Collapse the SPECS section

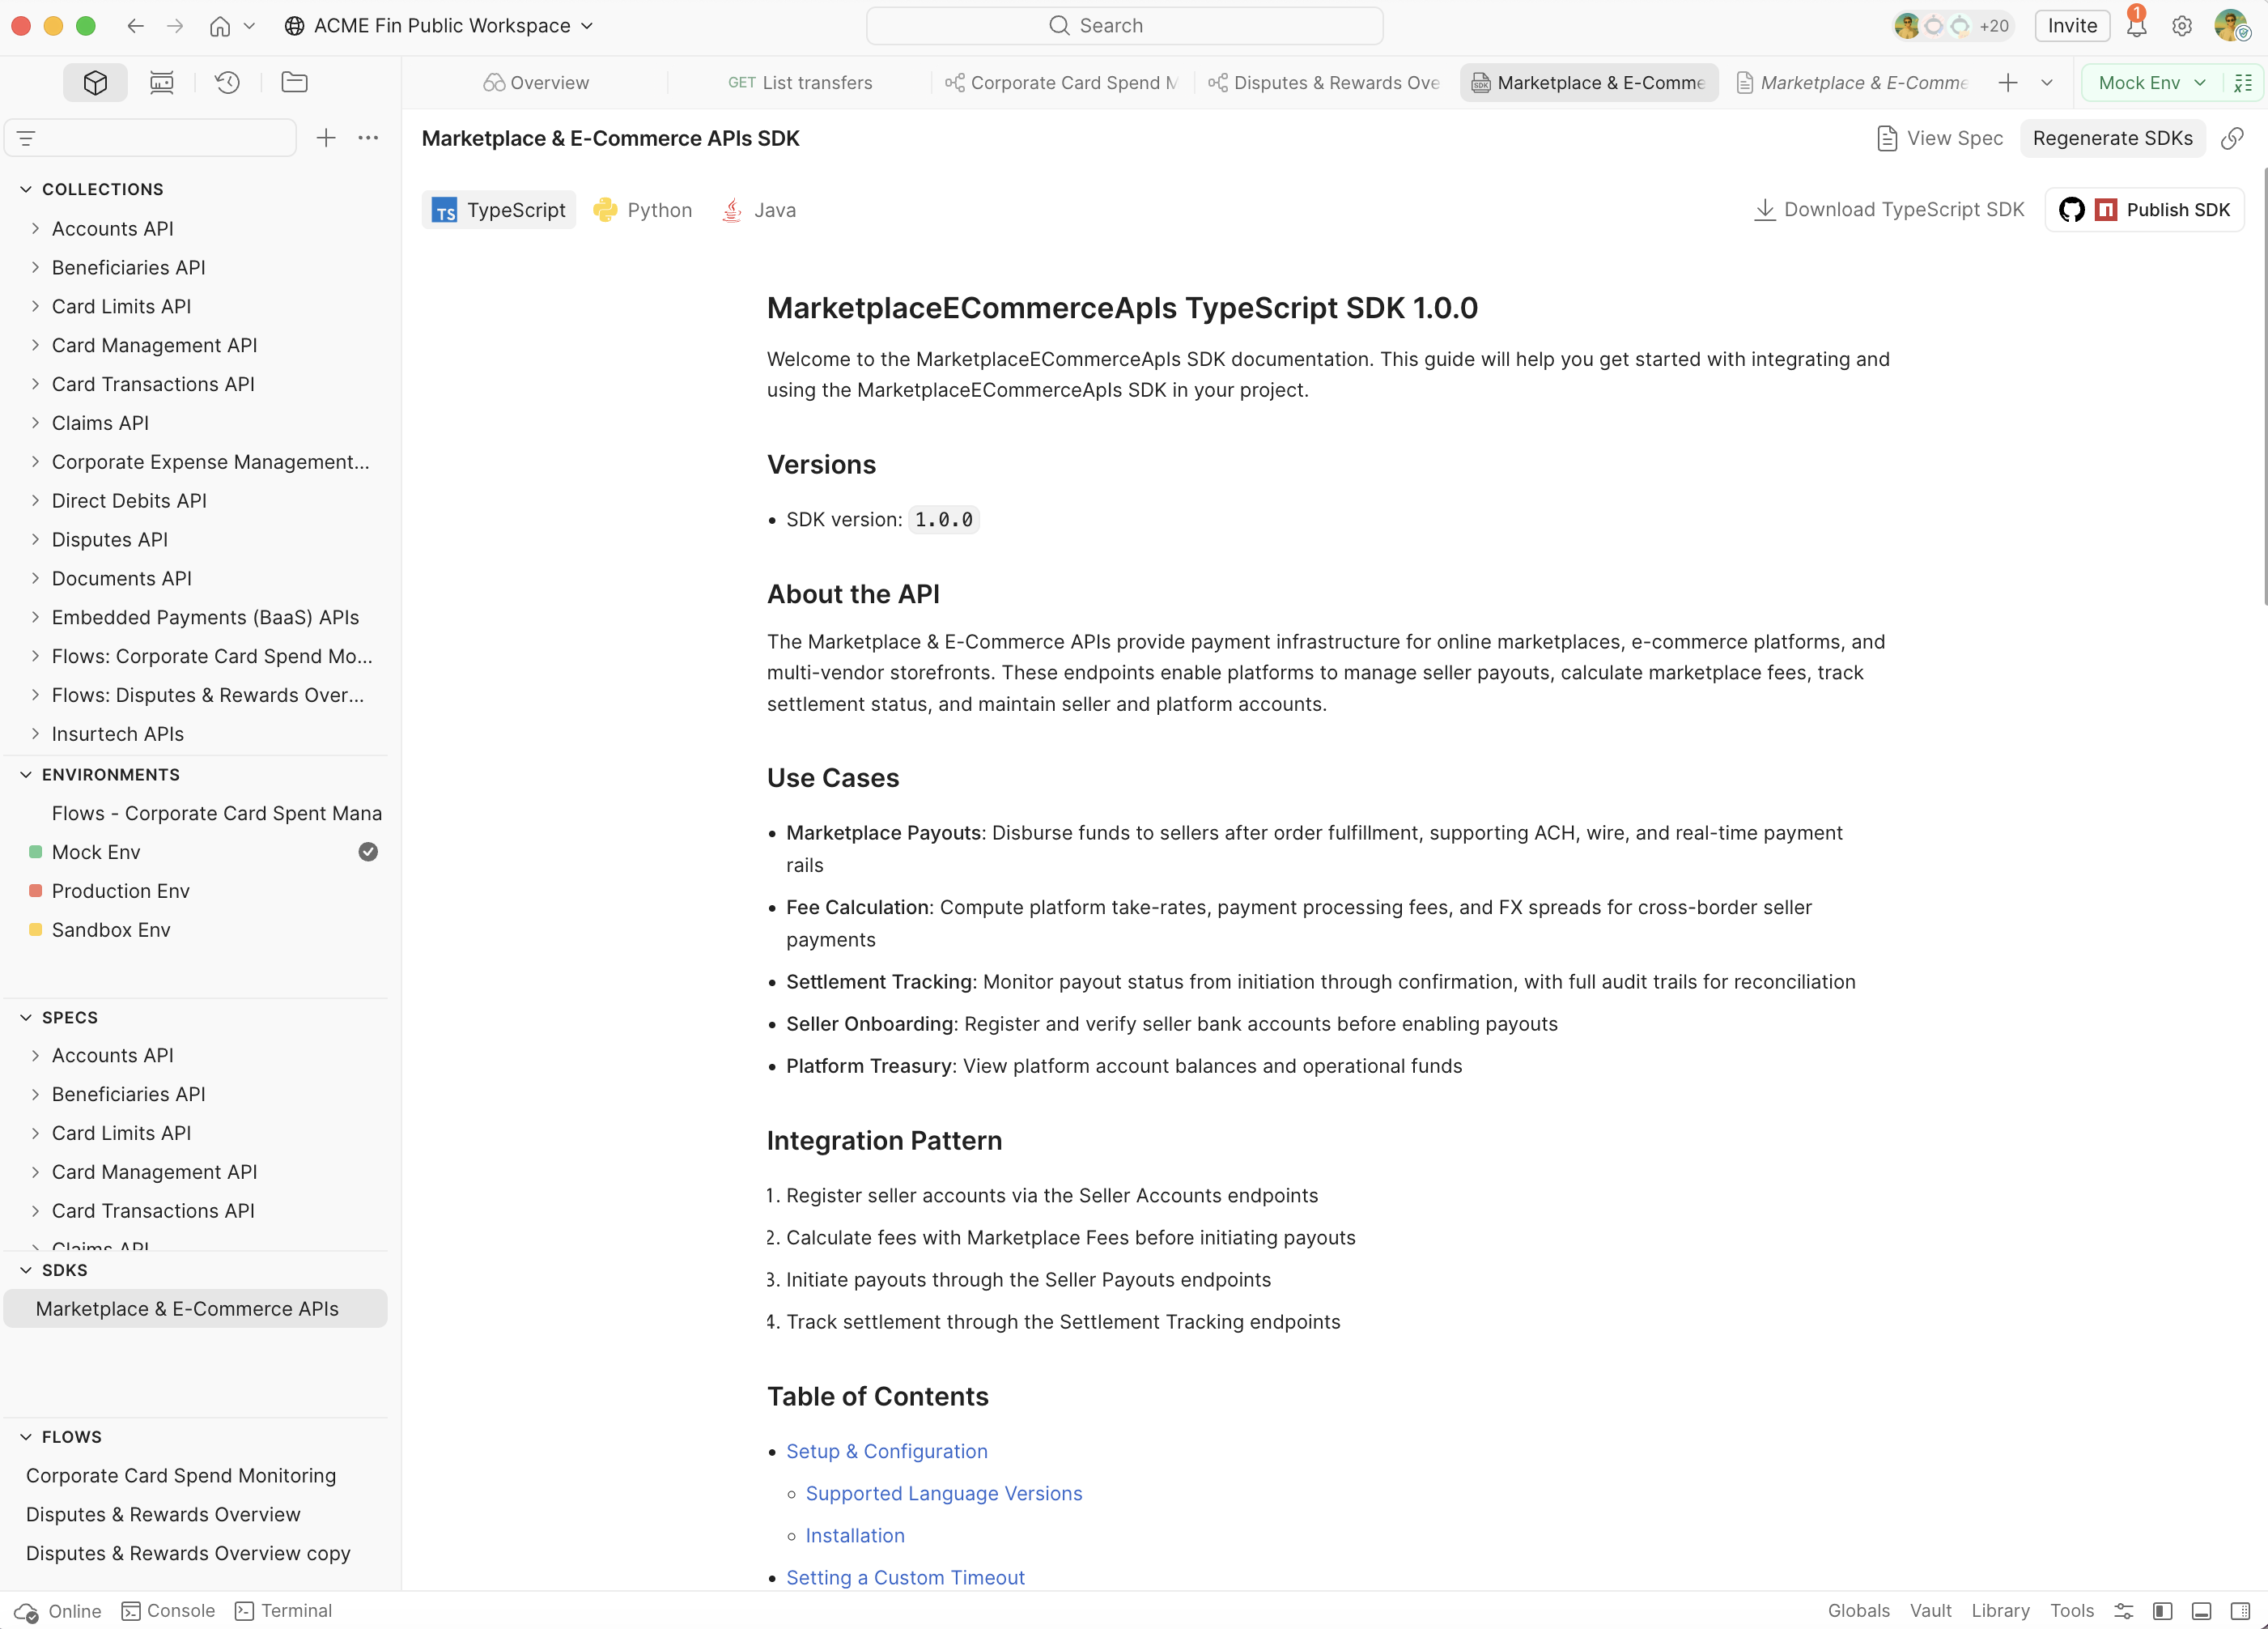(x=26, y=1017)
